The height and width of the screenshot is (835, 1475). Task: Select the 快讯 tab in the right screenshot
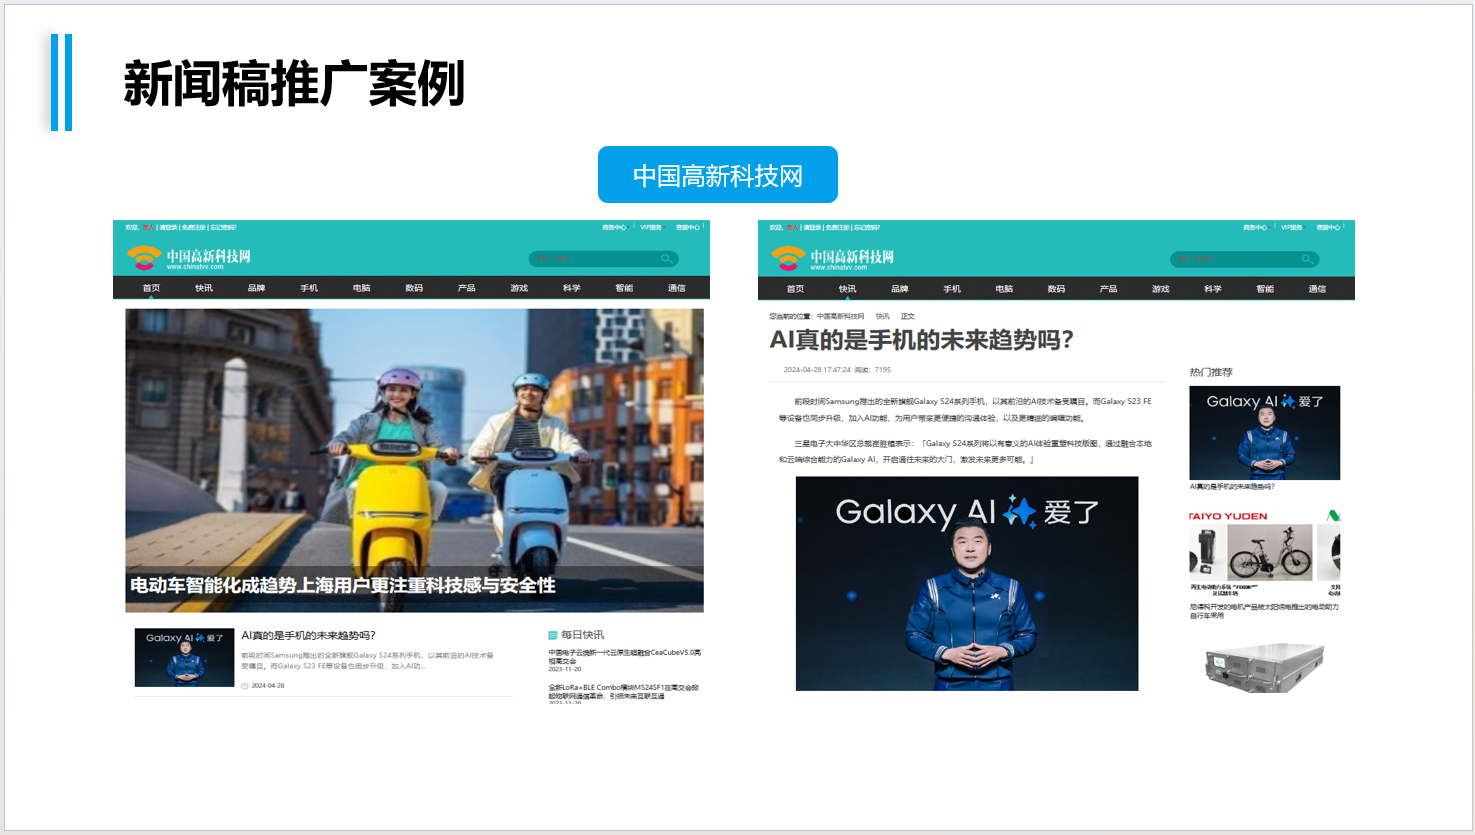tap(848, 289)
